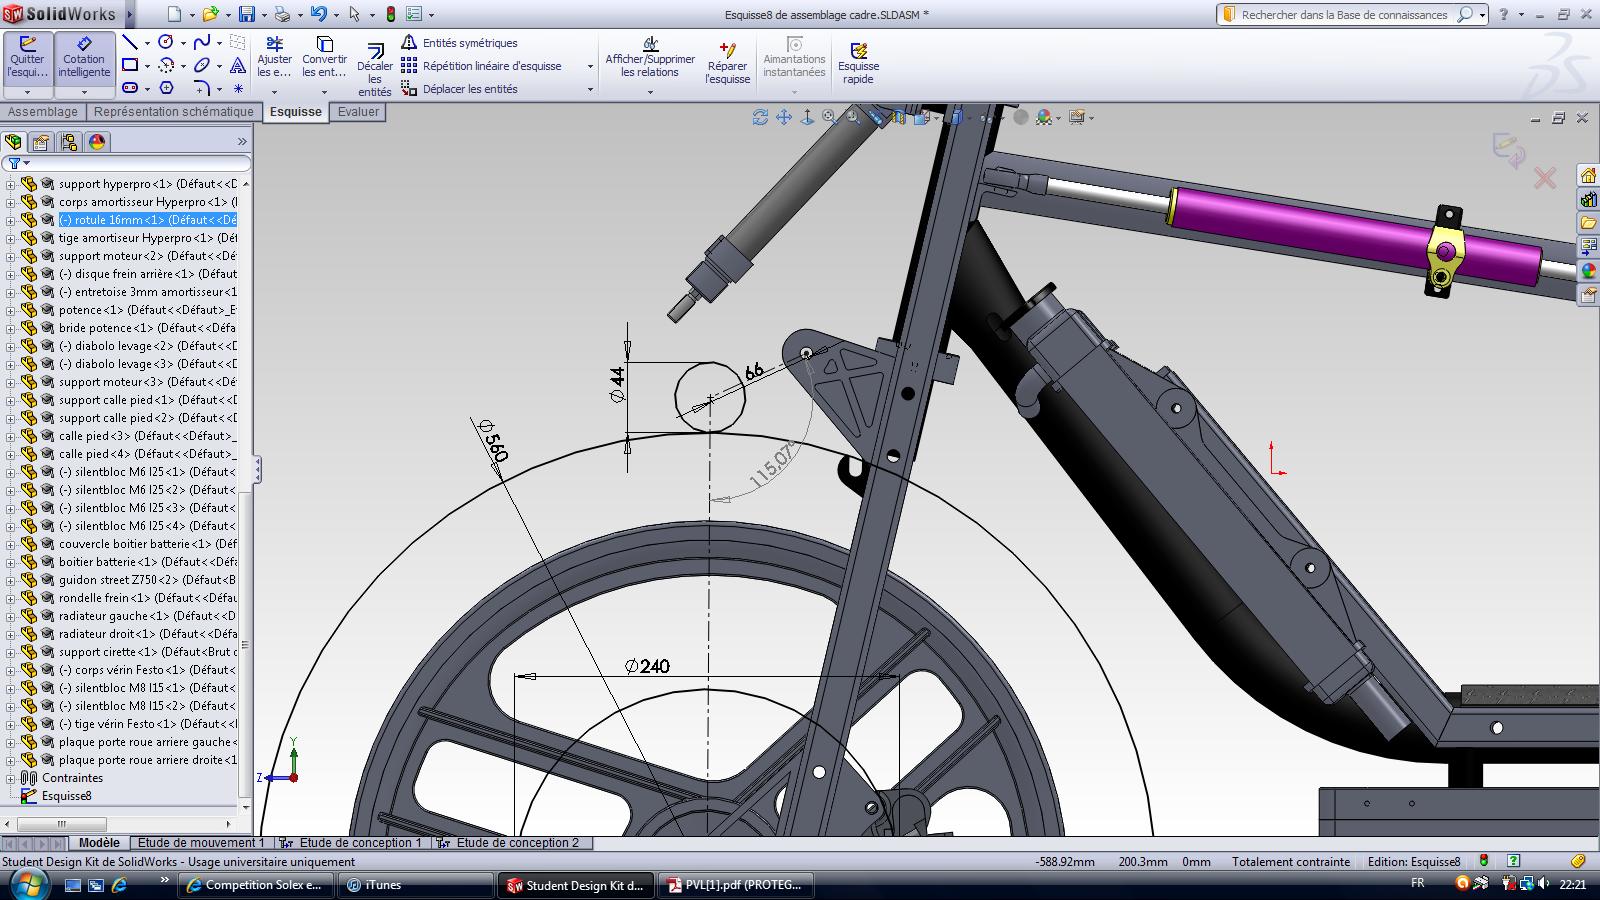Click Déplacer les entités command

tap(459, 89)
